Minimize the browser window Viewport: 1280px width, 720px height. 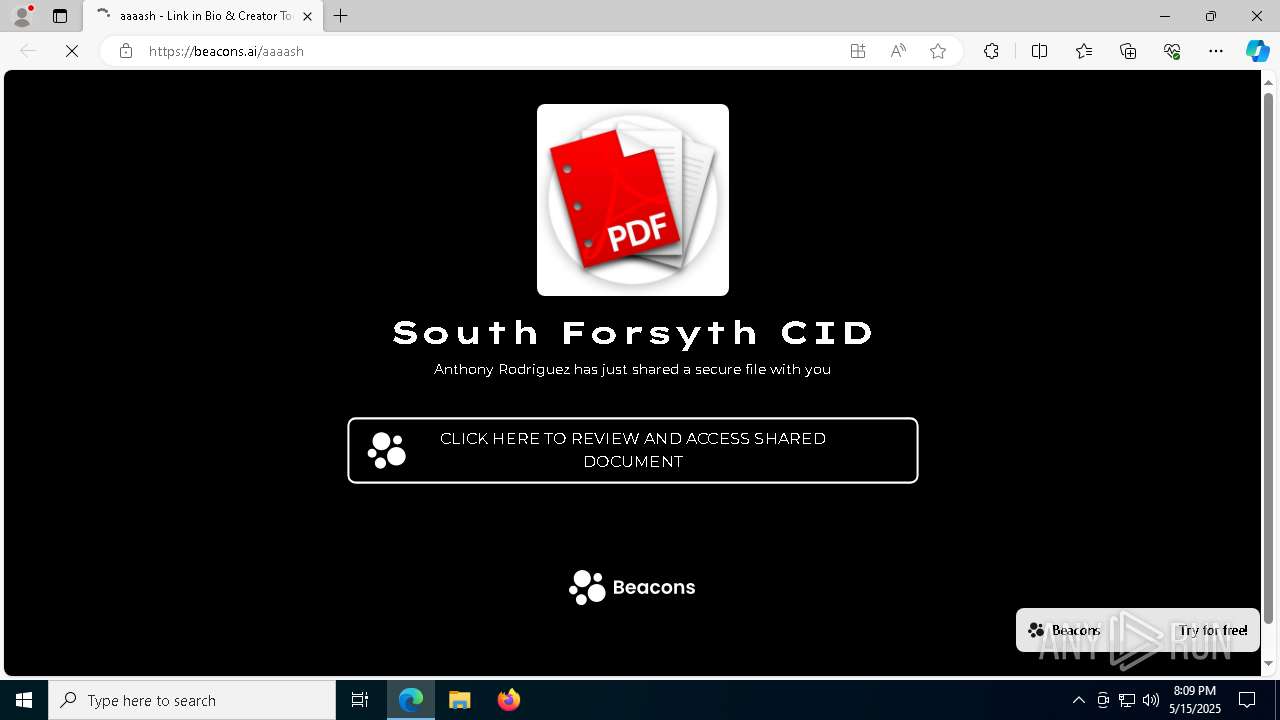click(1164, 16)
